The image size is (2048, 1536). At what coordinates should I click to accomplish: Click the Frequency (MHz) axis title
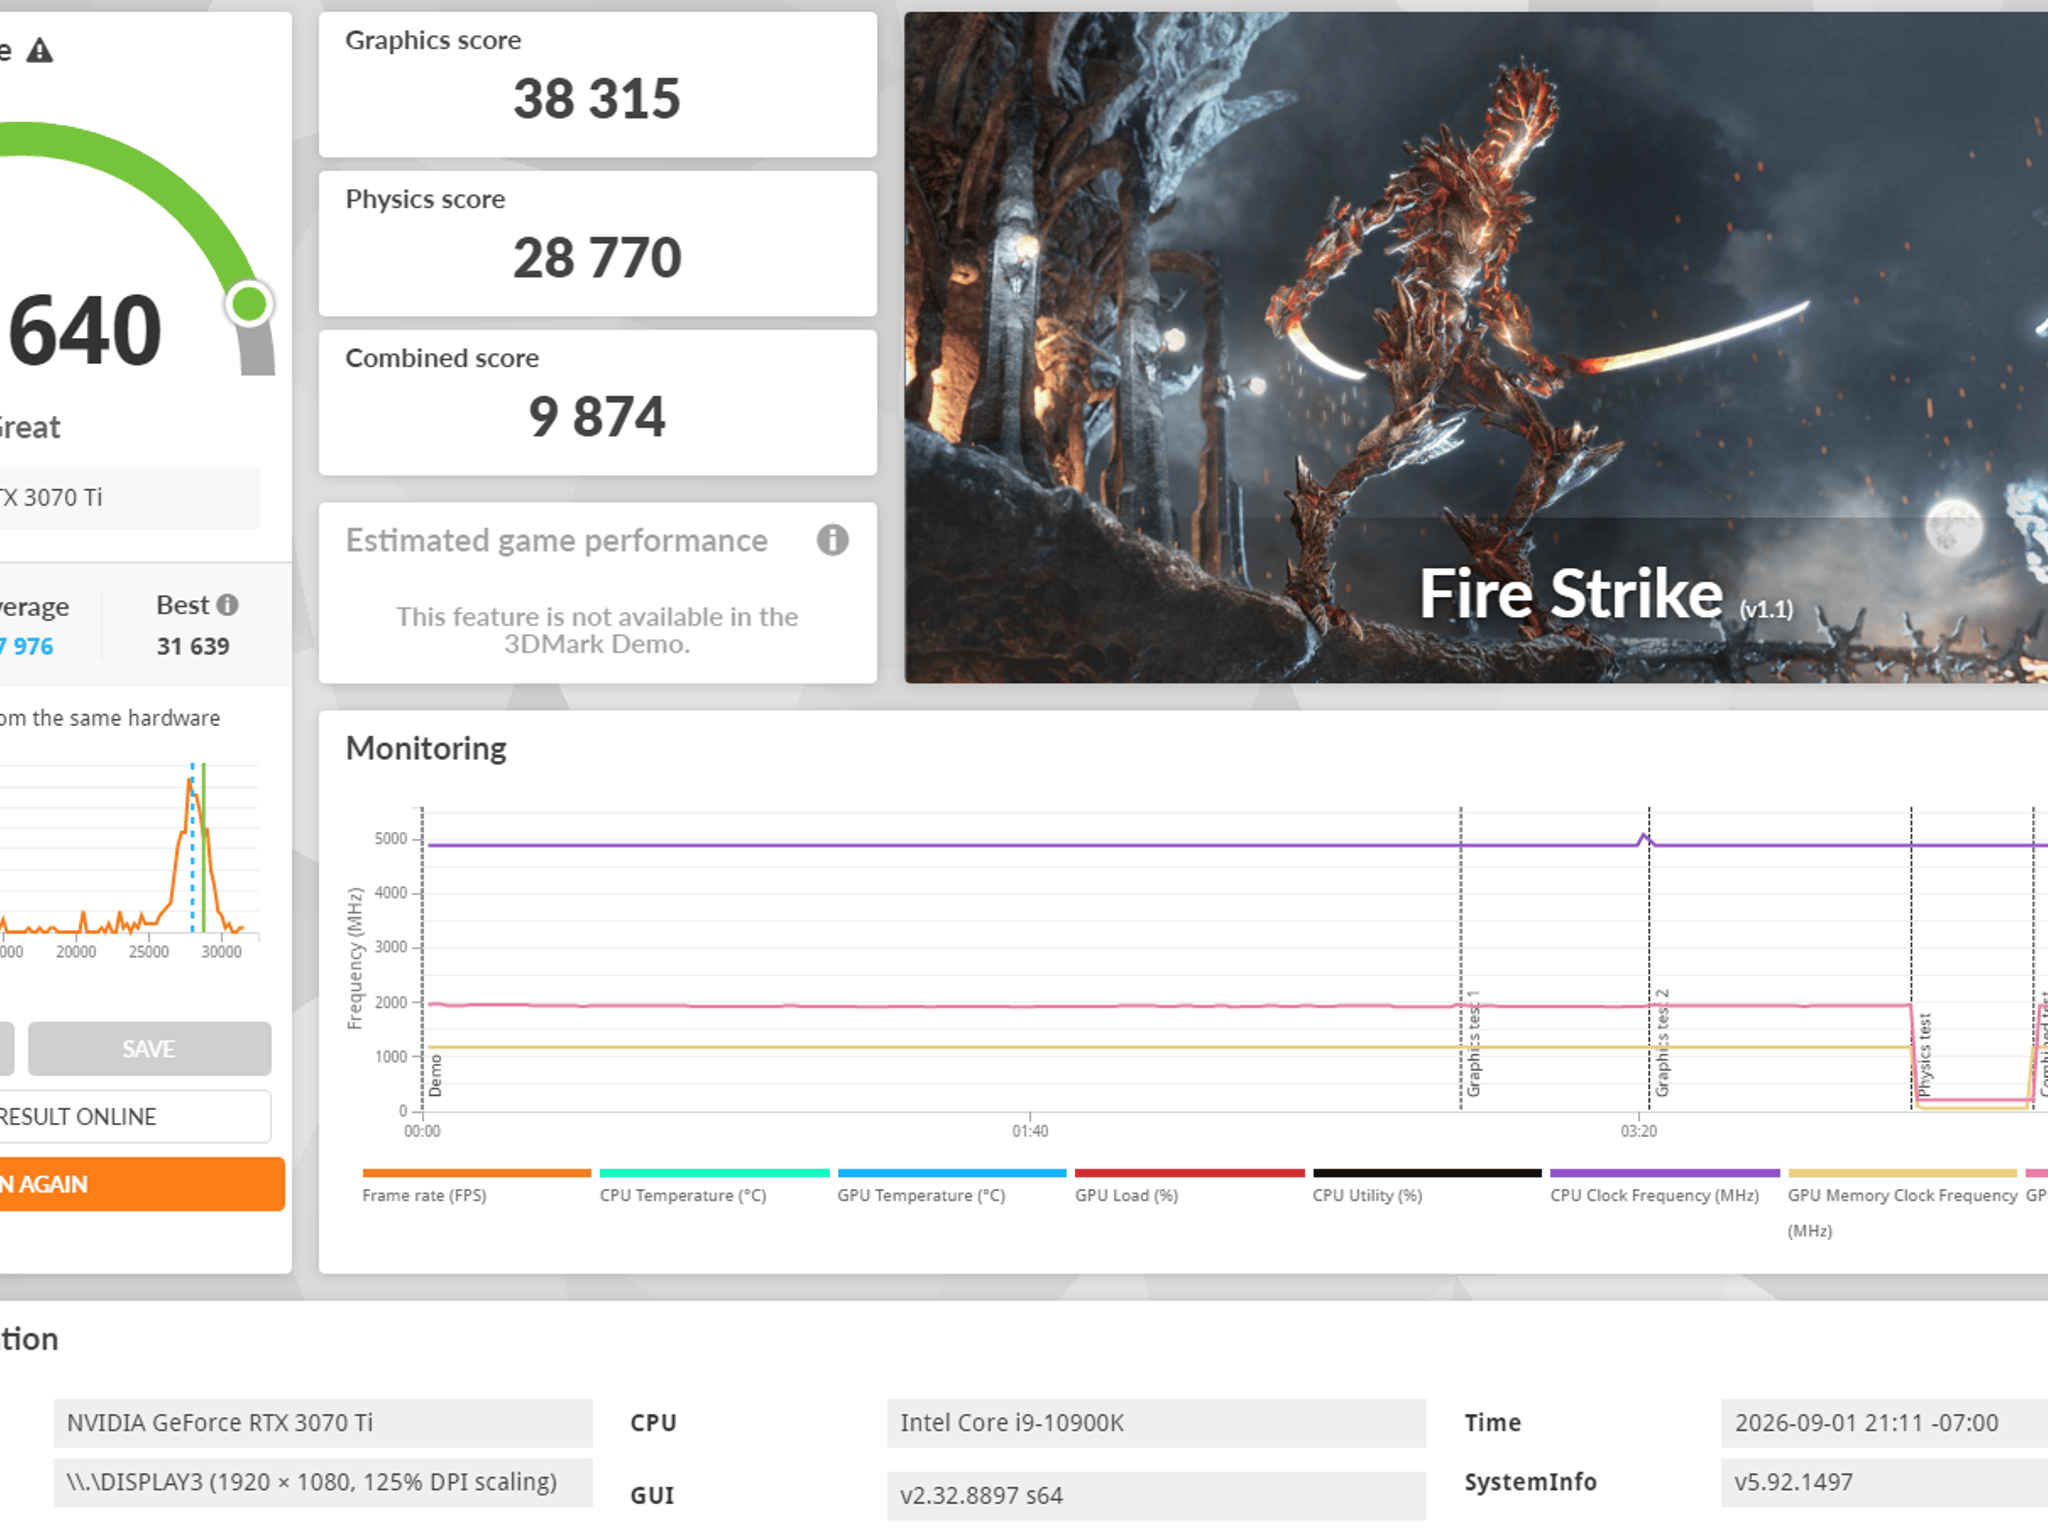pos(354,958)
